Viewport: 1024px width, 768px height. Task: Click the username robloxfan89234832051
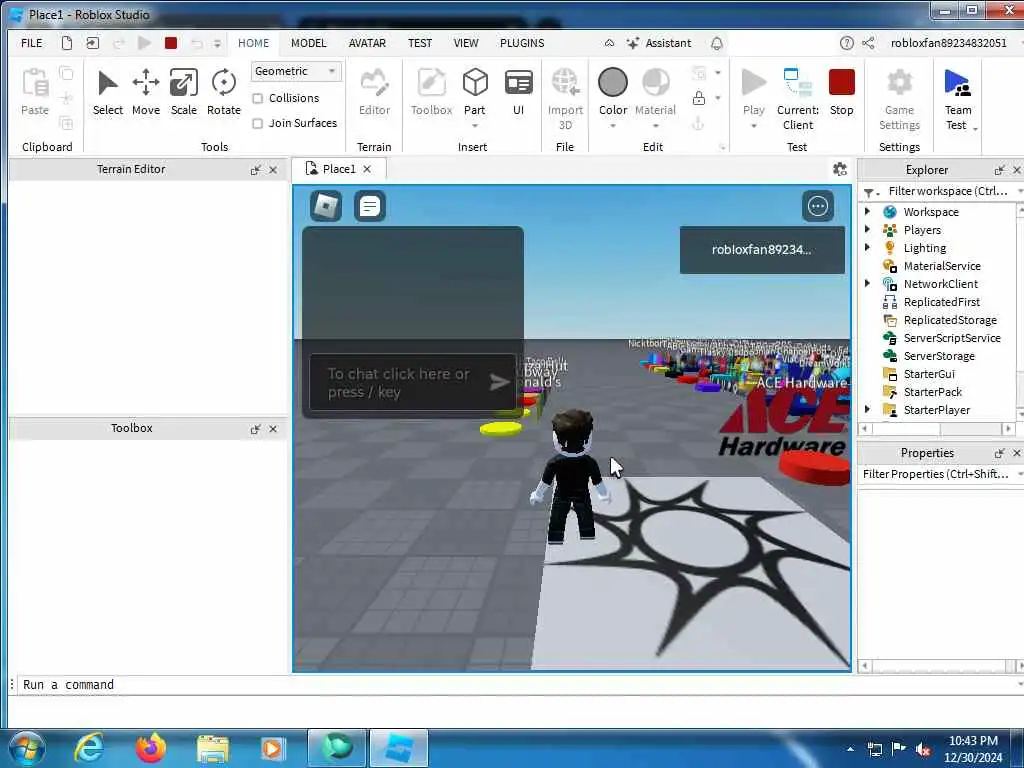pos(948,43)
